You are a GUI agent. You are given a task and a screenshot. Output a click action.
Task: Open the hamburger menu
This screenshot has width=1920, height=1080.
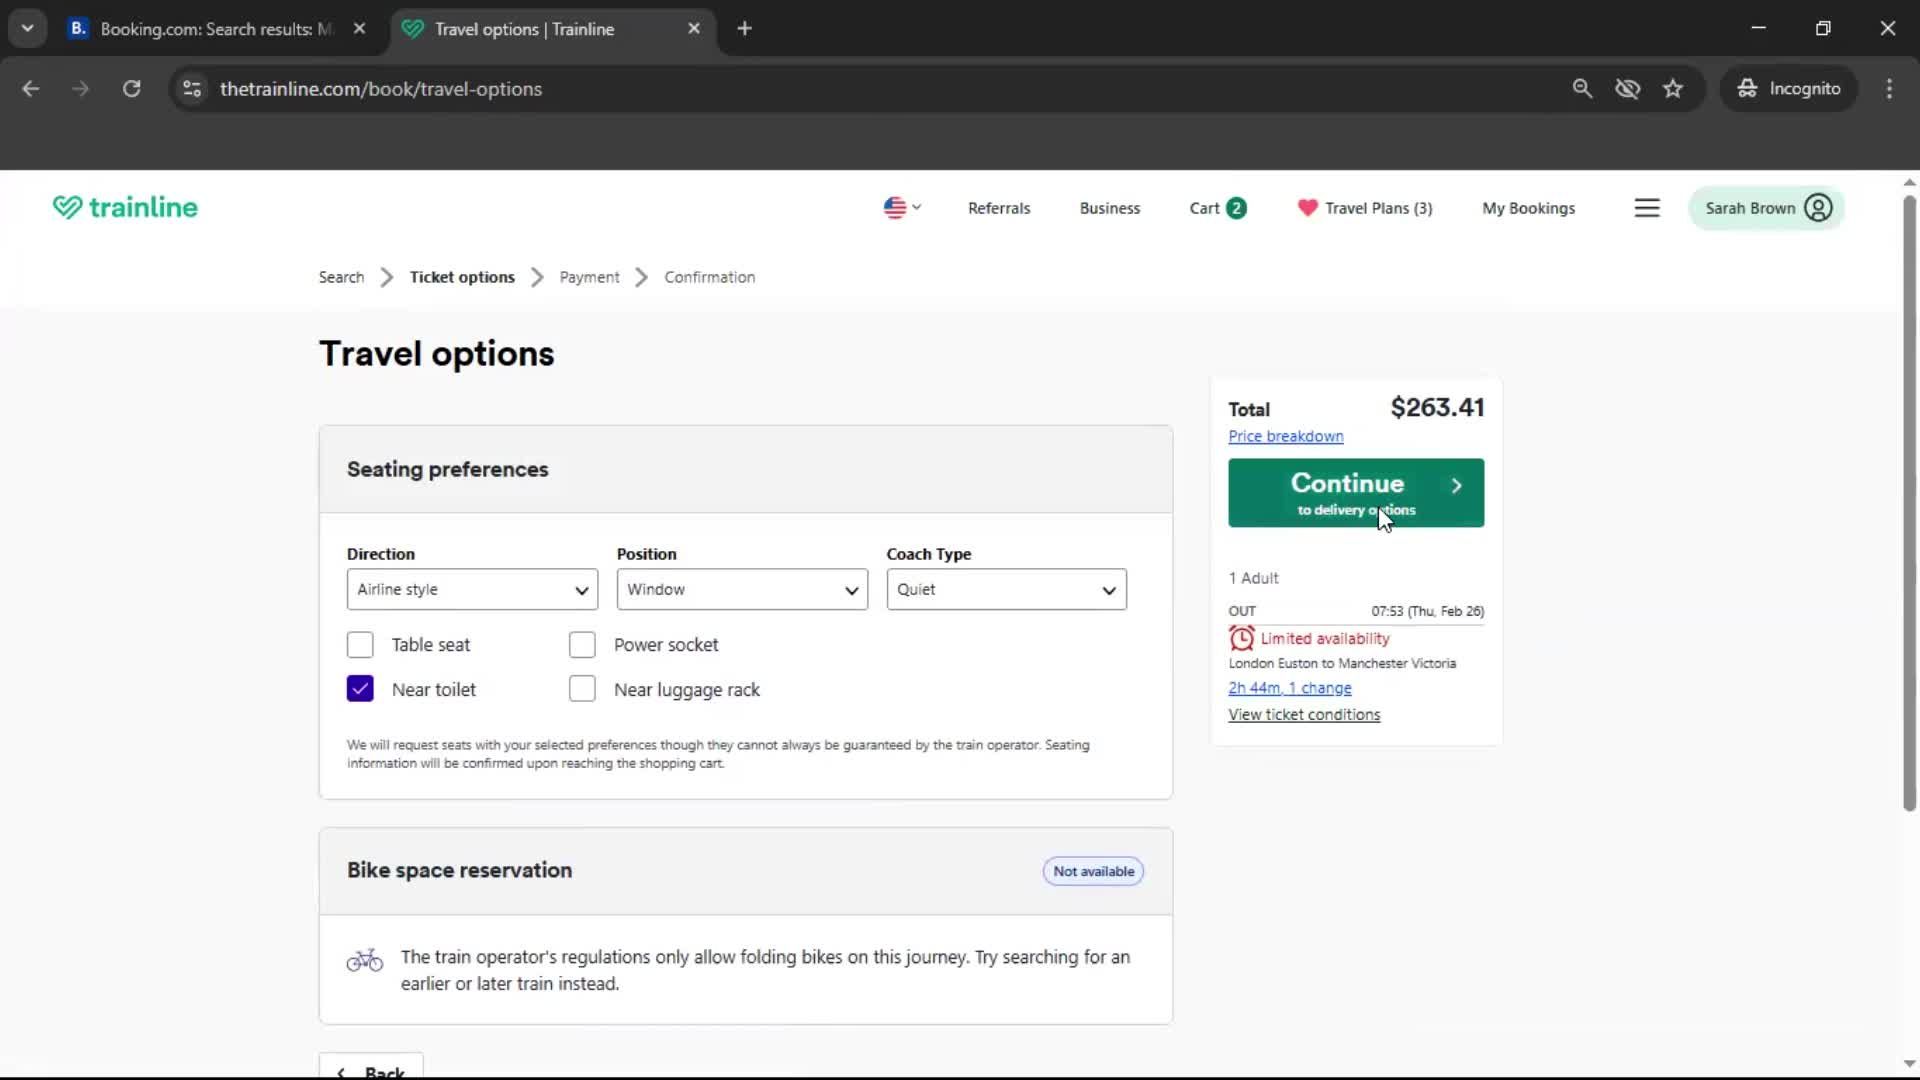pos(1647,208)
